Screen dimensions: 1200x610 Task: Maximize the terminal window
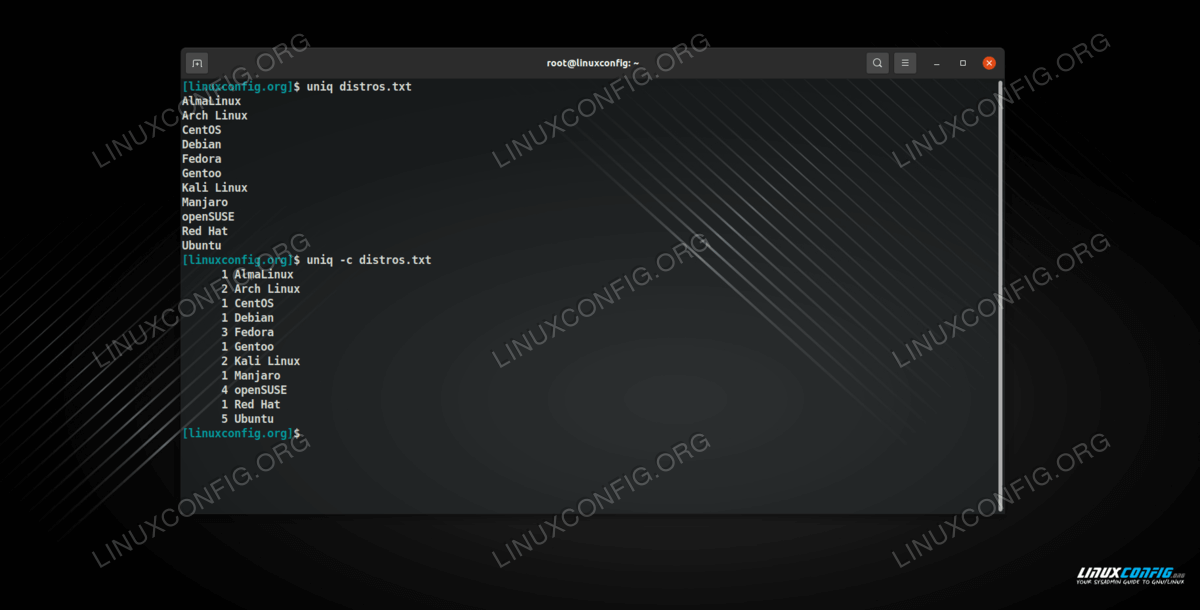click(x=963, y=63)
